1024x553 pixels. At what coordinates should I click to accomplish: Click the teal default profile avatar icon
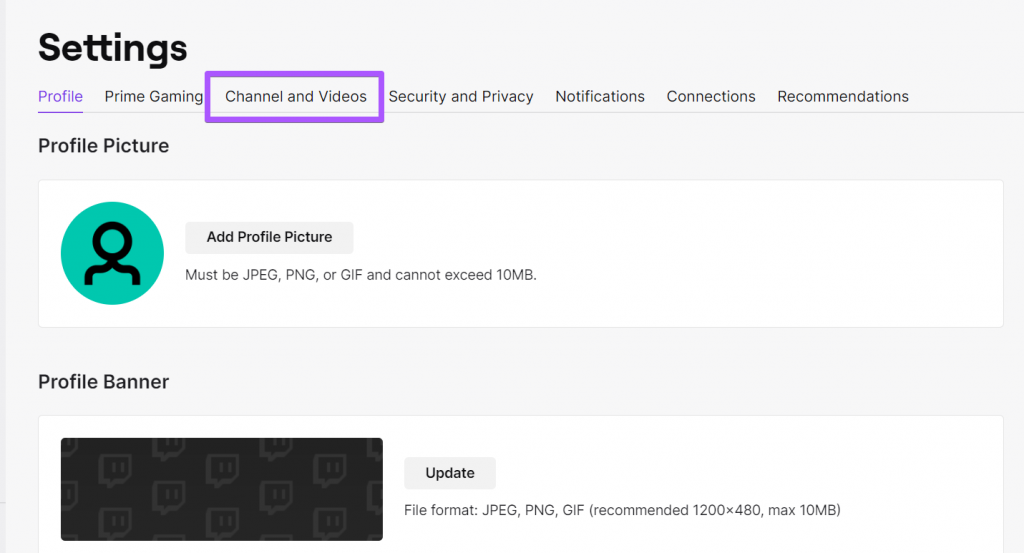112,253
